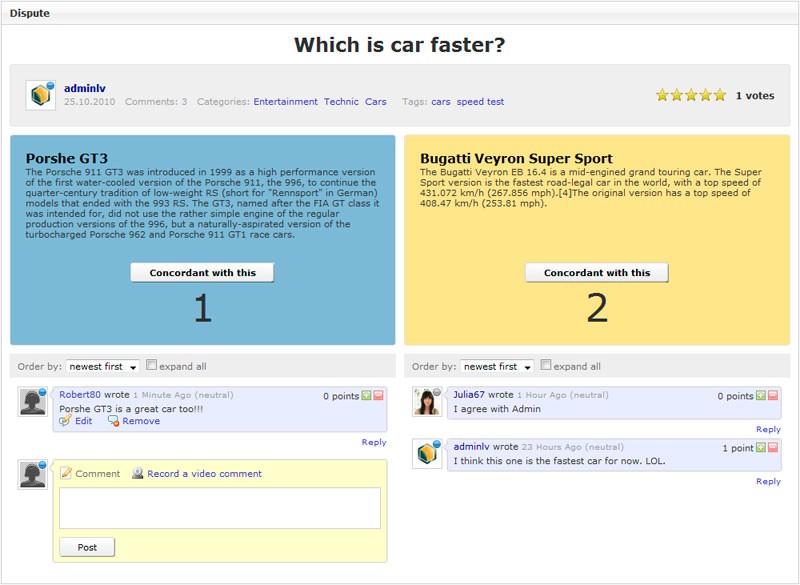Open adminlv's avatar beside the fastest-car comment
800x585 pixels.
428,453
